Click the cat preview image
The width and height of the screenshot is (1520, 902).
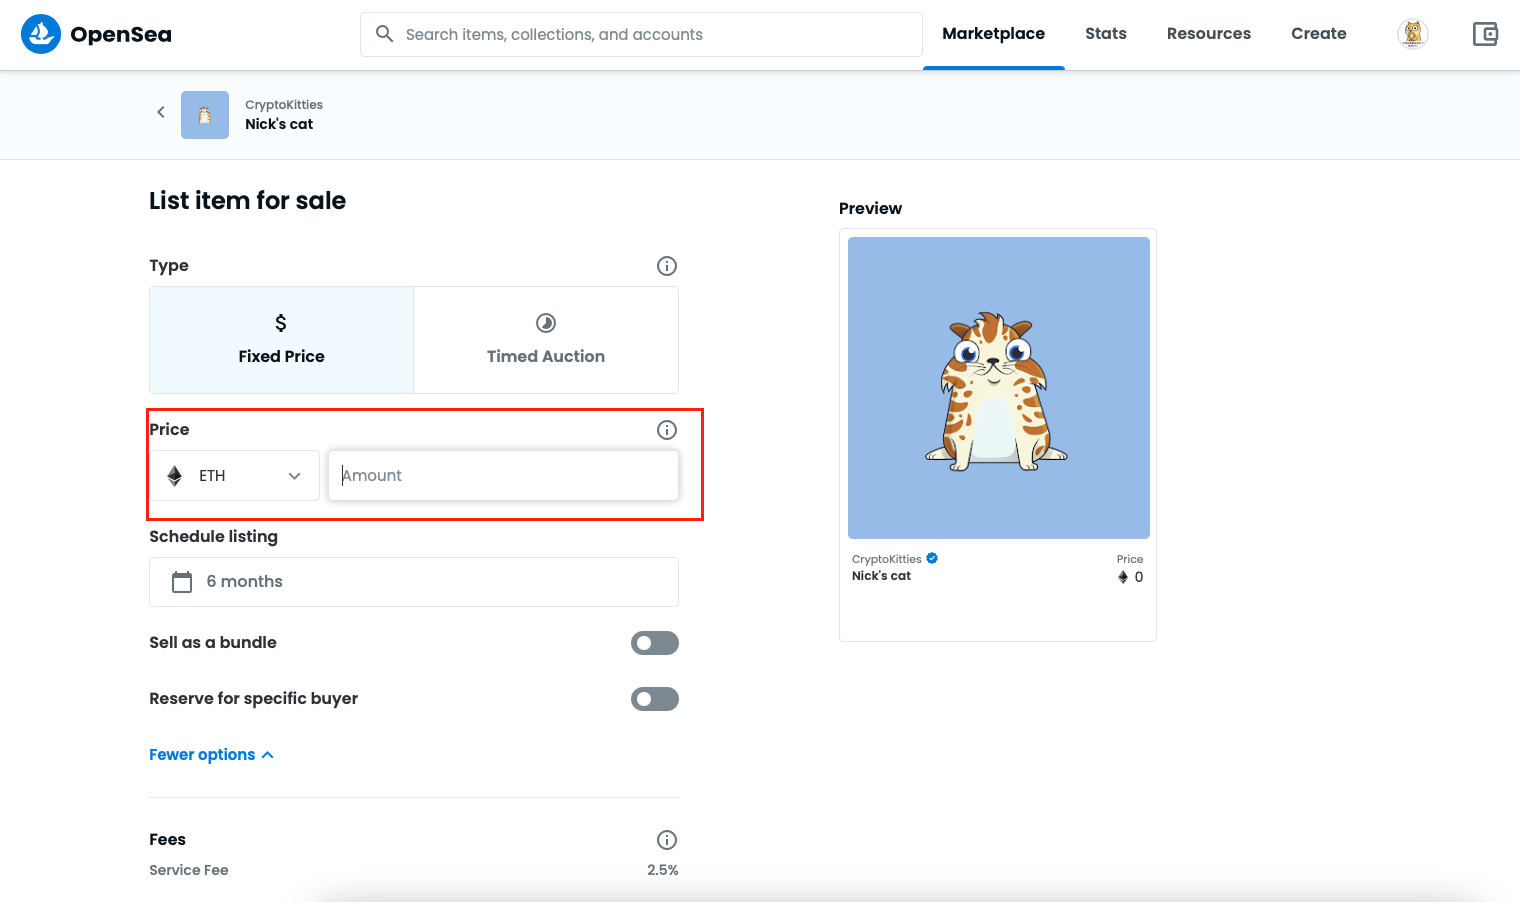point(999,388)
